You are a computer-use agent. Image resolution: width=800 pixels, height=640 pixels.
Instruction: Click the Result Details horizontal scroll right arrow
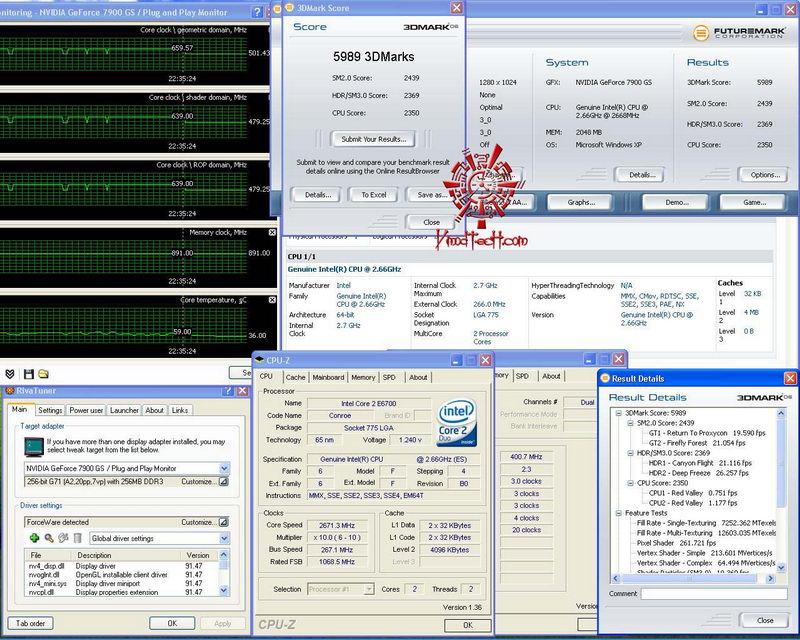coord(770,578)
